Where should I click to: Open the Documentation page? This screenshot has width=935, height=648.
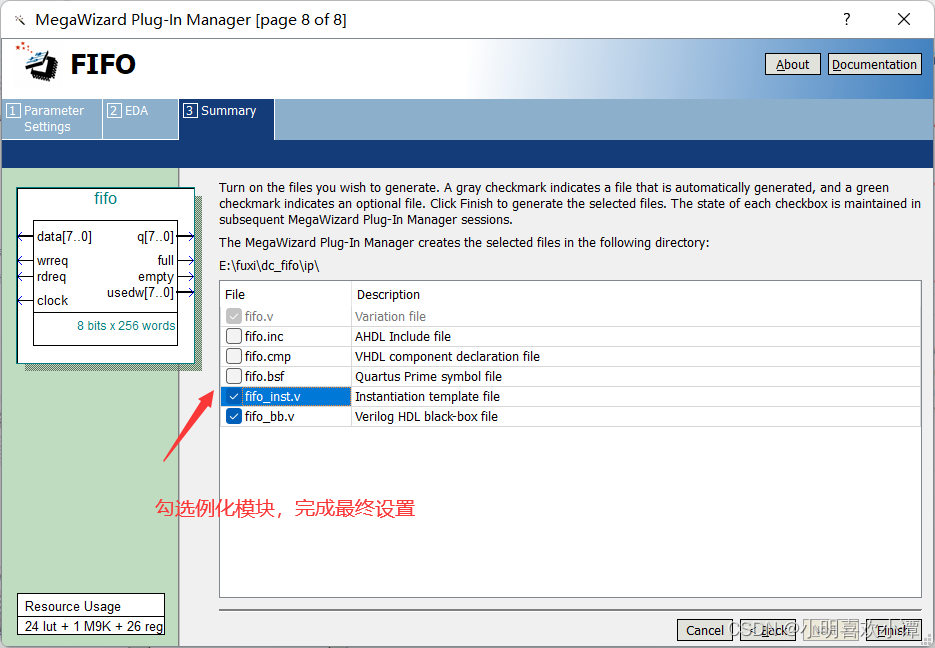pos(874,64)
